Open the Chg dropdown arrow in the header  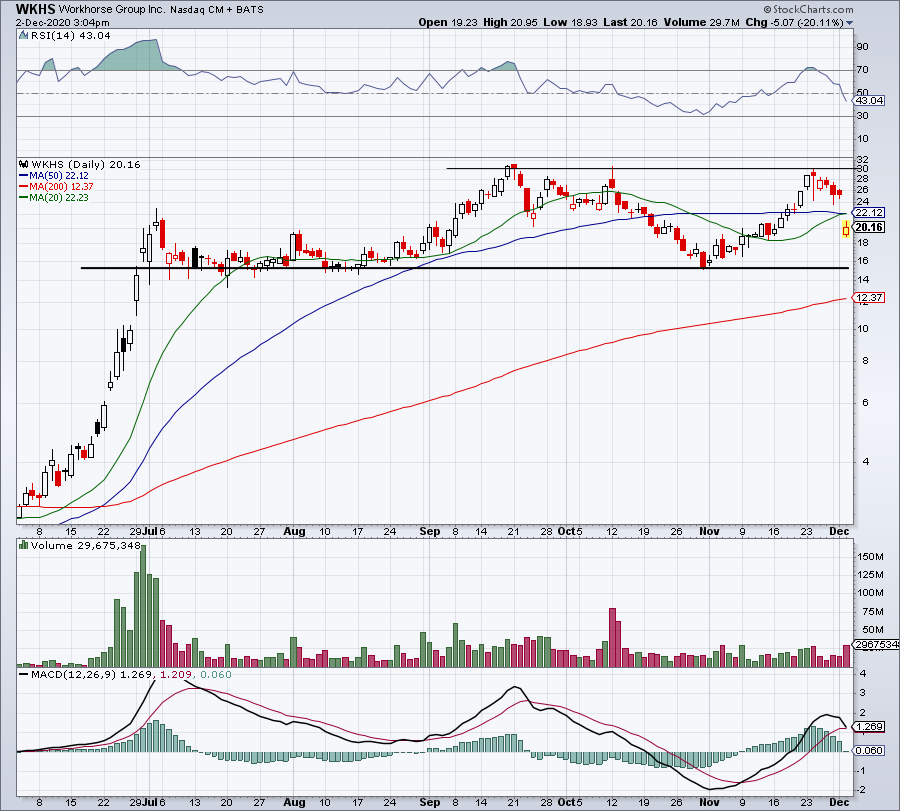pyautogui.click(x=849, y=23)
